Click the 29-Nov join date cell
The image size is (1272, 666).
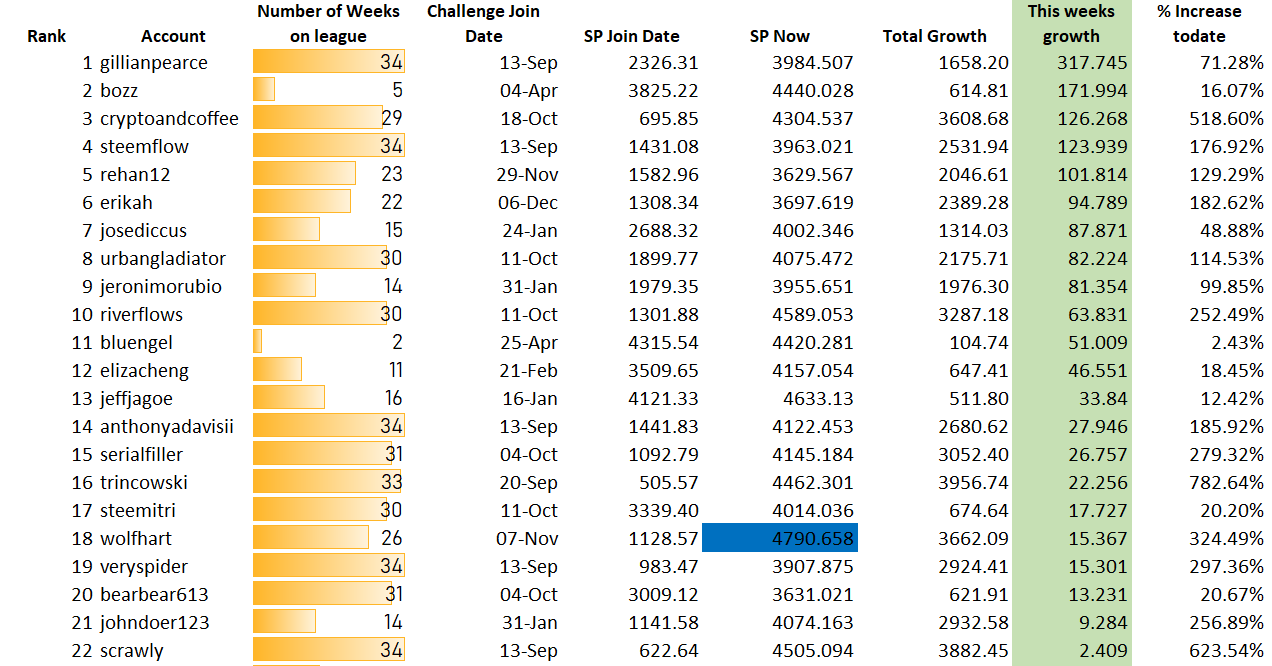pyautogui.click(x=527, y=174)
